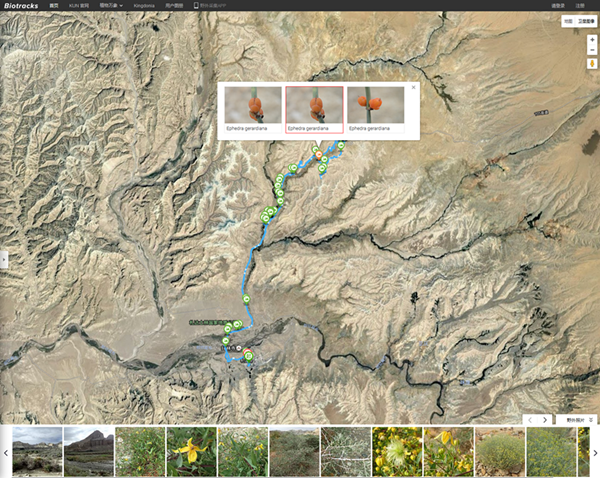
Task: Click the Biotracks logo link
Action: (x=21, y=5)
